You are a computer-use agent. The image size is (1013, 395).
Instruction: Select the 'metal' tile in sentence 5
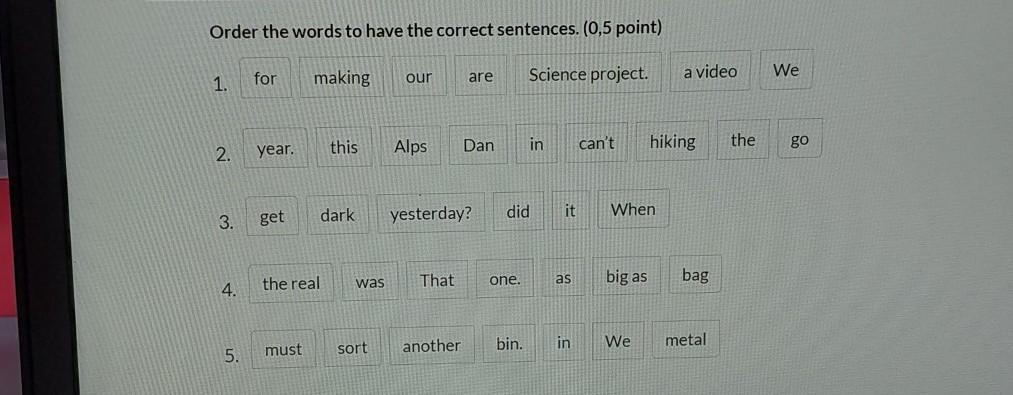[685, 339]
